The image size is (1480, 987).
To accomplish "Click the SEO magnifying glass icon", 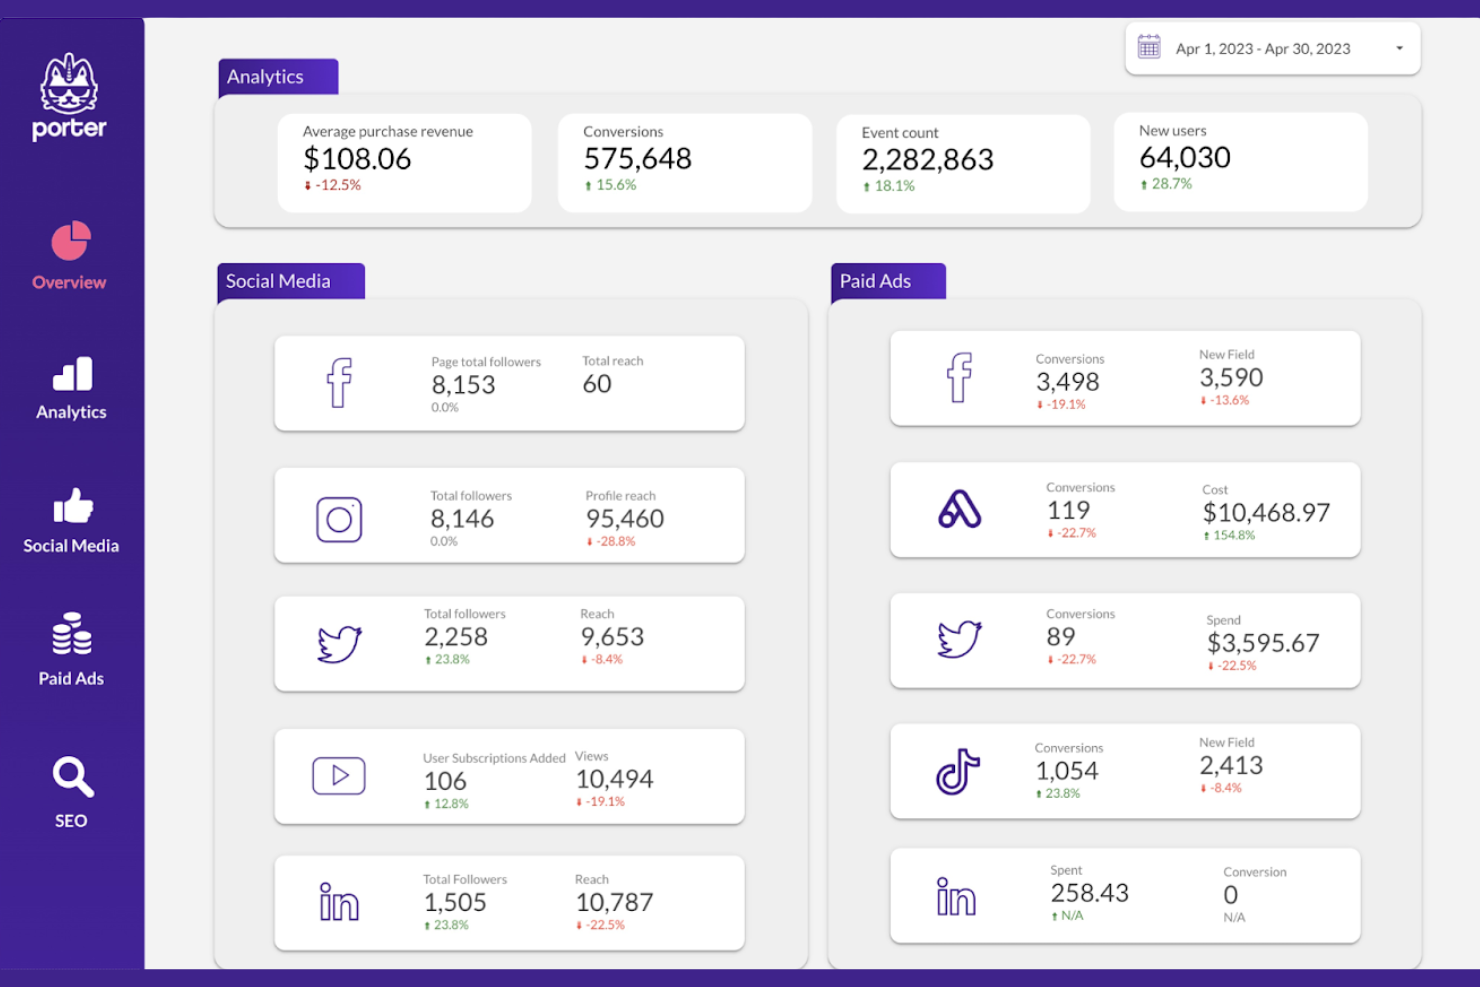I will coord(70,778).
